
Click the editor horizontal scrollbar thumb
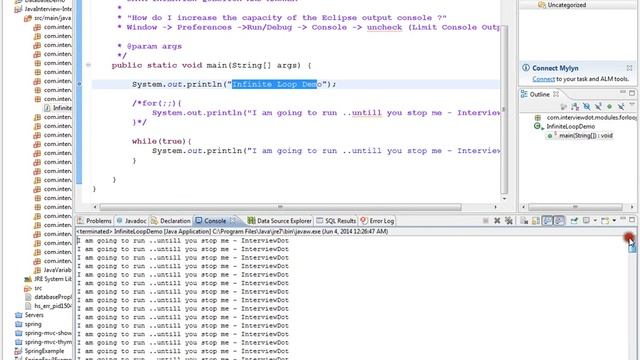point(280,207)
